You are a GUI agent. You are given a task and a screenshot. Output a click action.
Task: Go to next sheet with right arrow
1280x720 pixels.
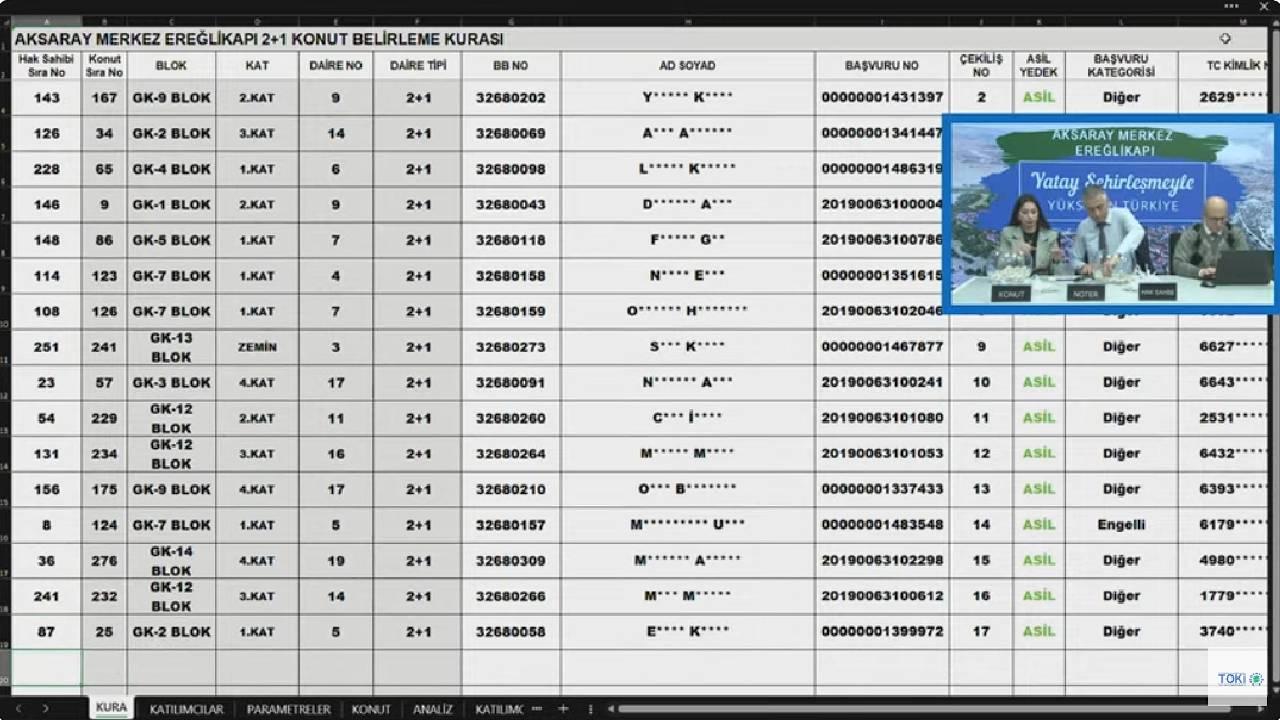click(x=45, y=708)
